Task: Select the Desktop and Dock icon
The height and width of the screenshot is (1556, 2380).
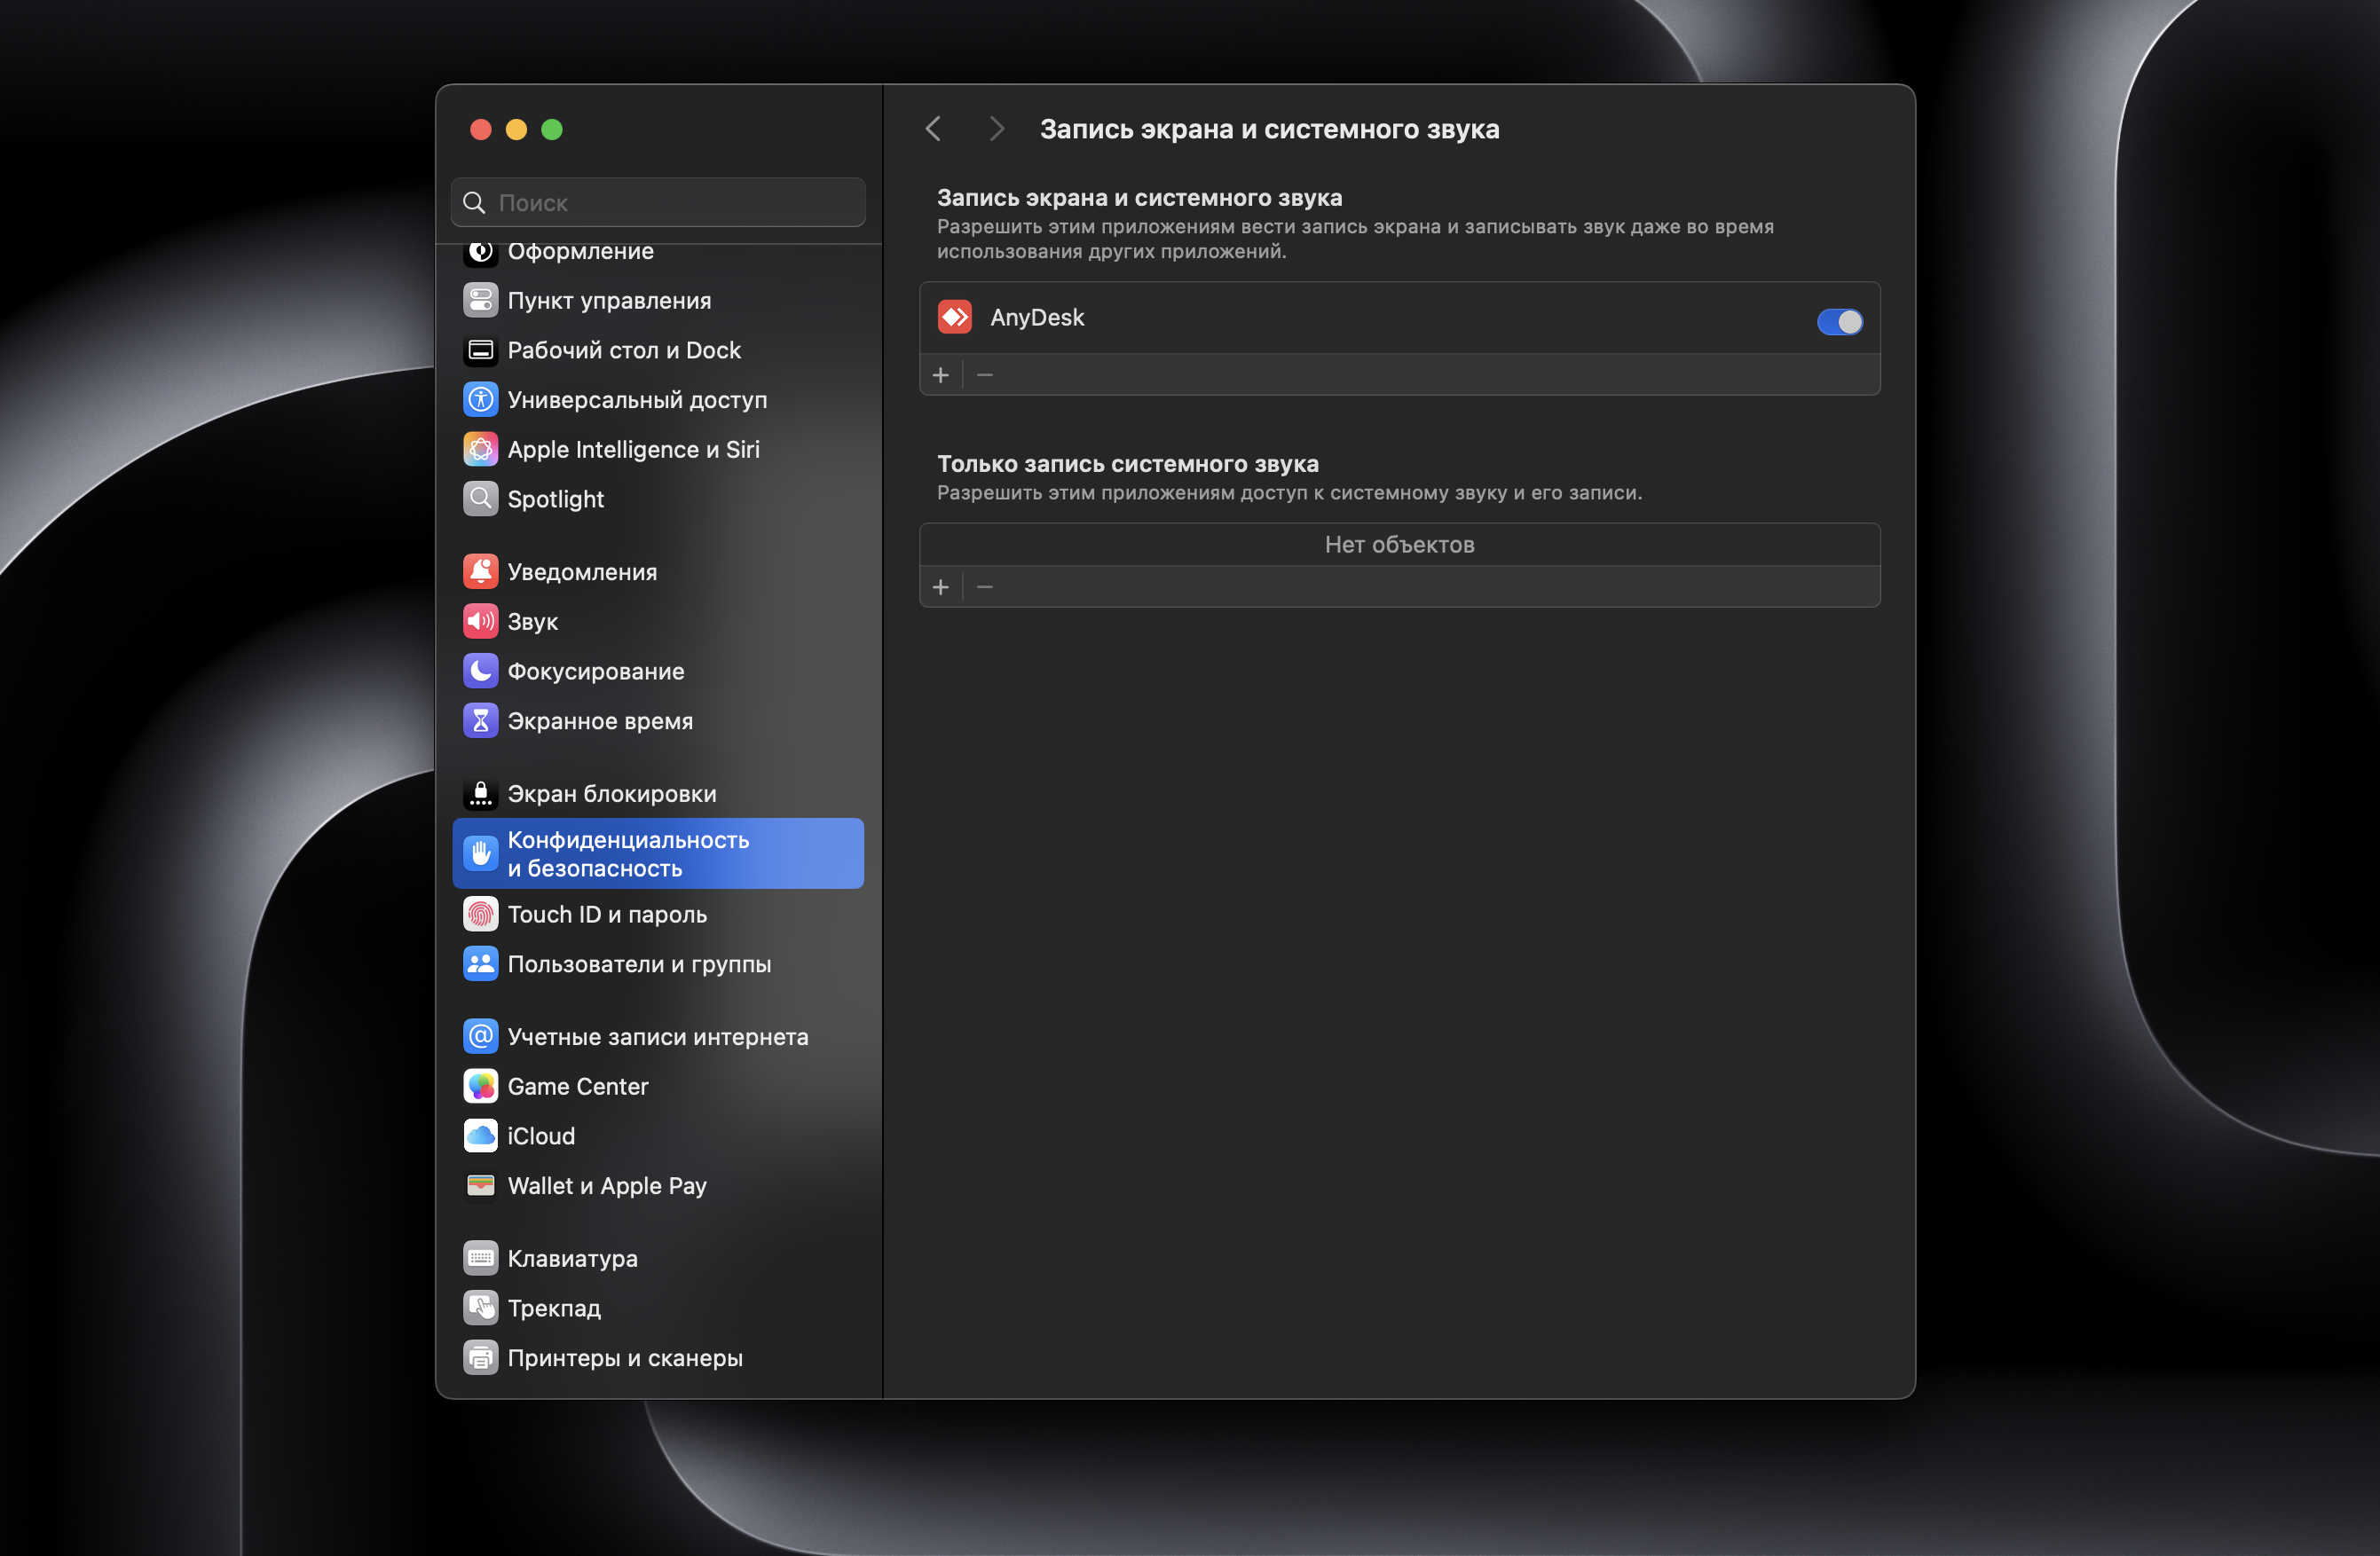Action: click(480, 350)
